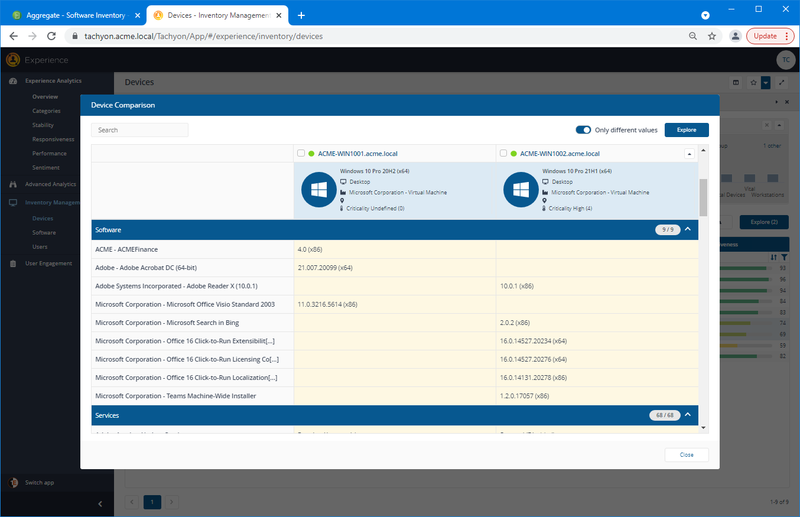Click page 1 pagination button
The width and height of the screenshot is (800, 517).
(x=152, y=502)
